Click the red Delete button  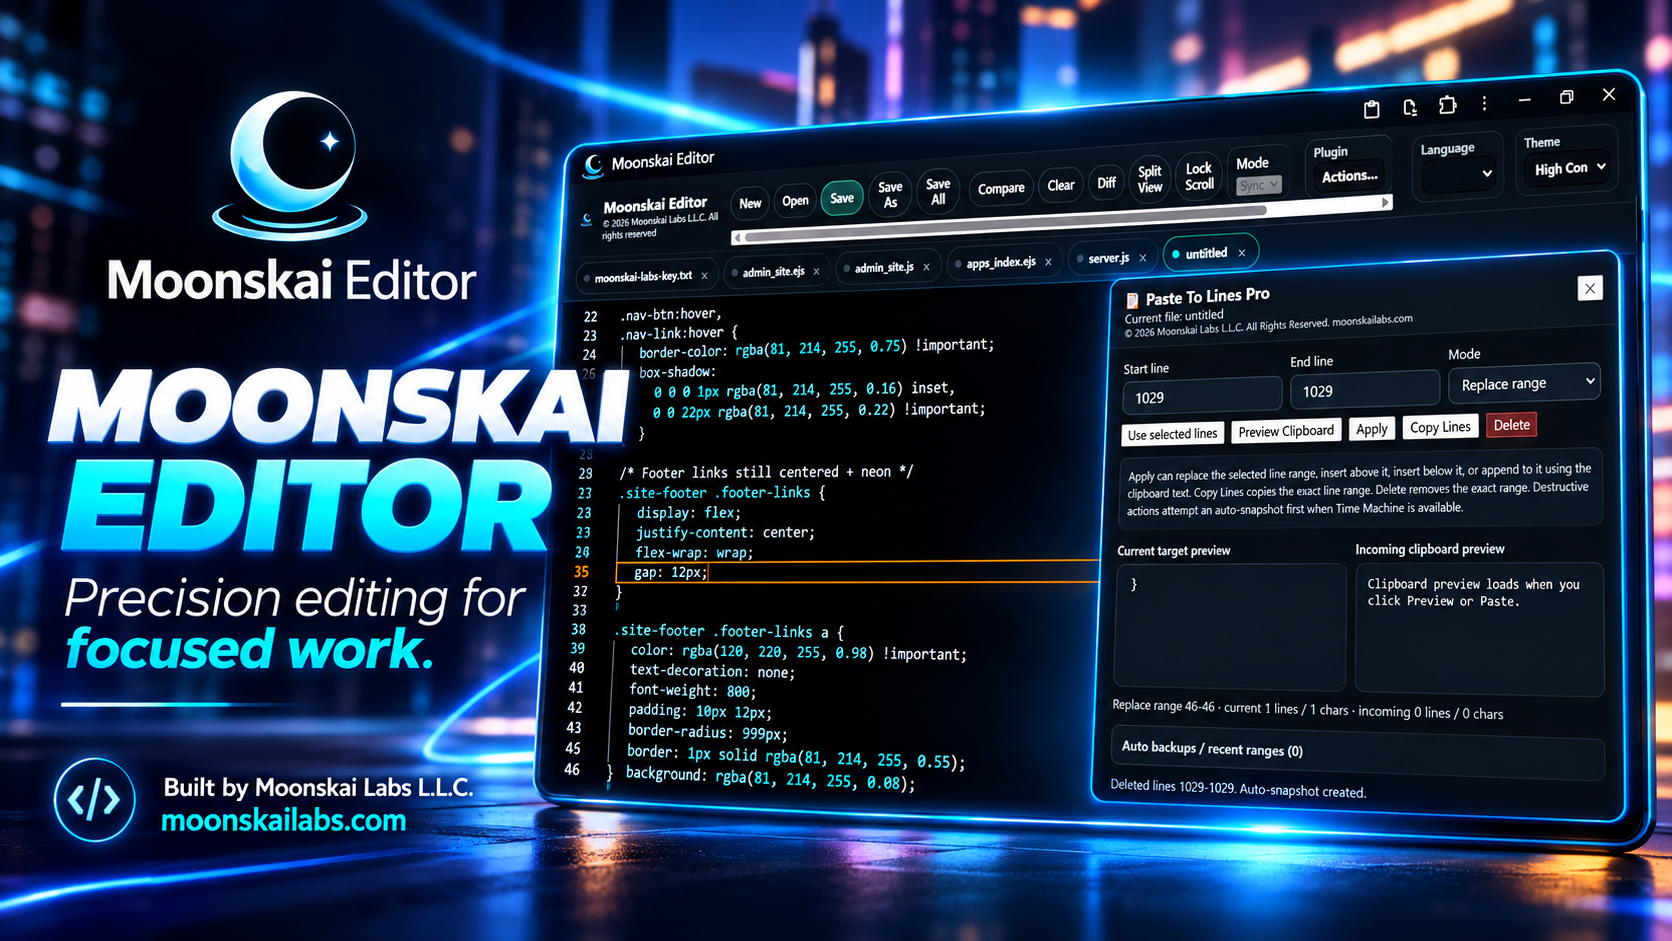pos(1511,425)
